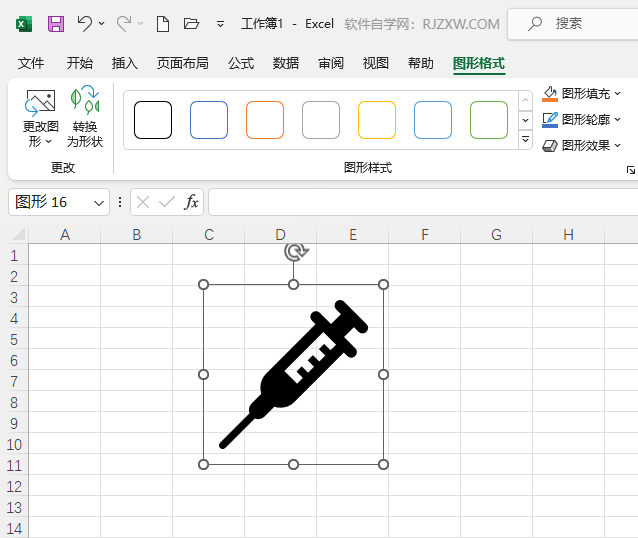
Task: Click the formula bar enter checkmark
Action: click(x=167, y=202)
